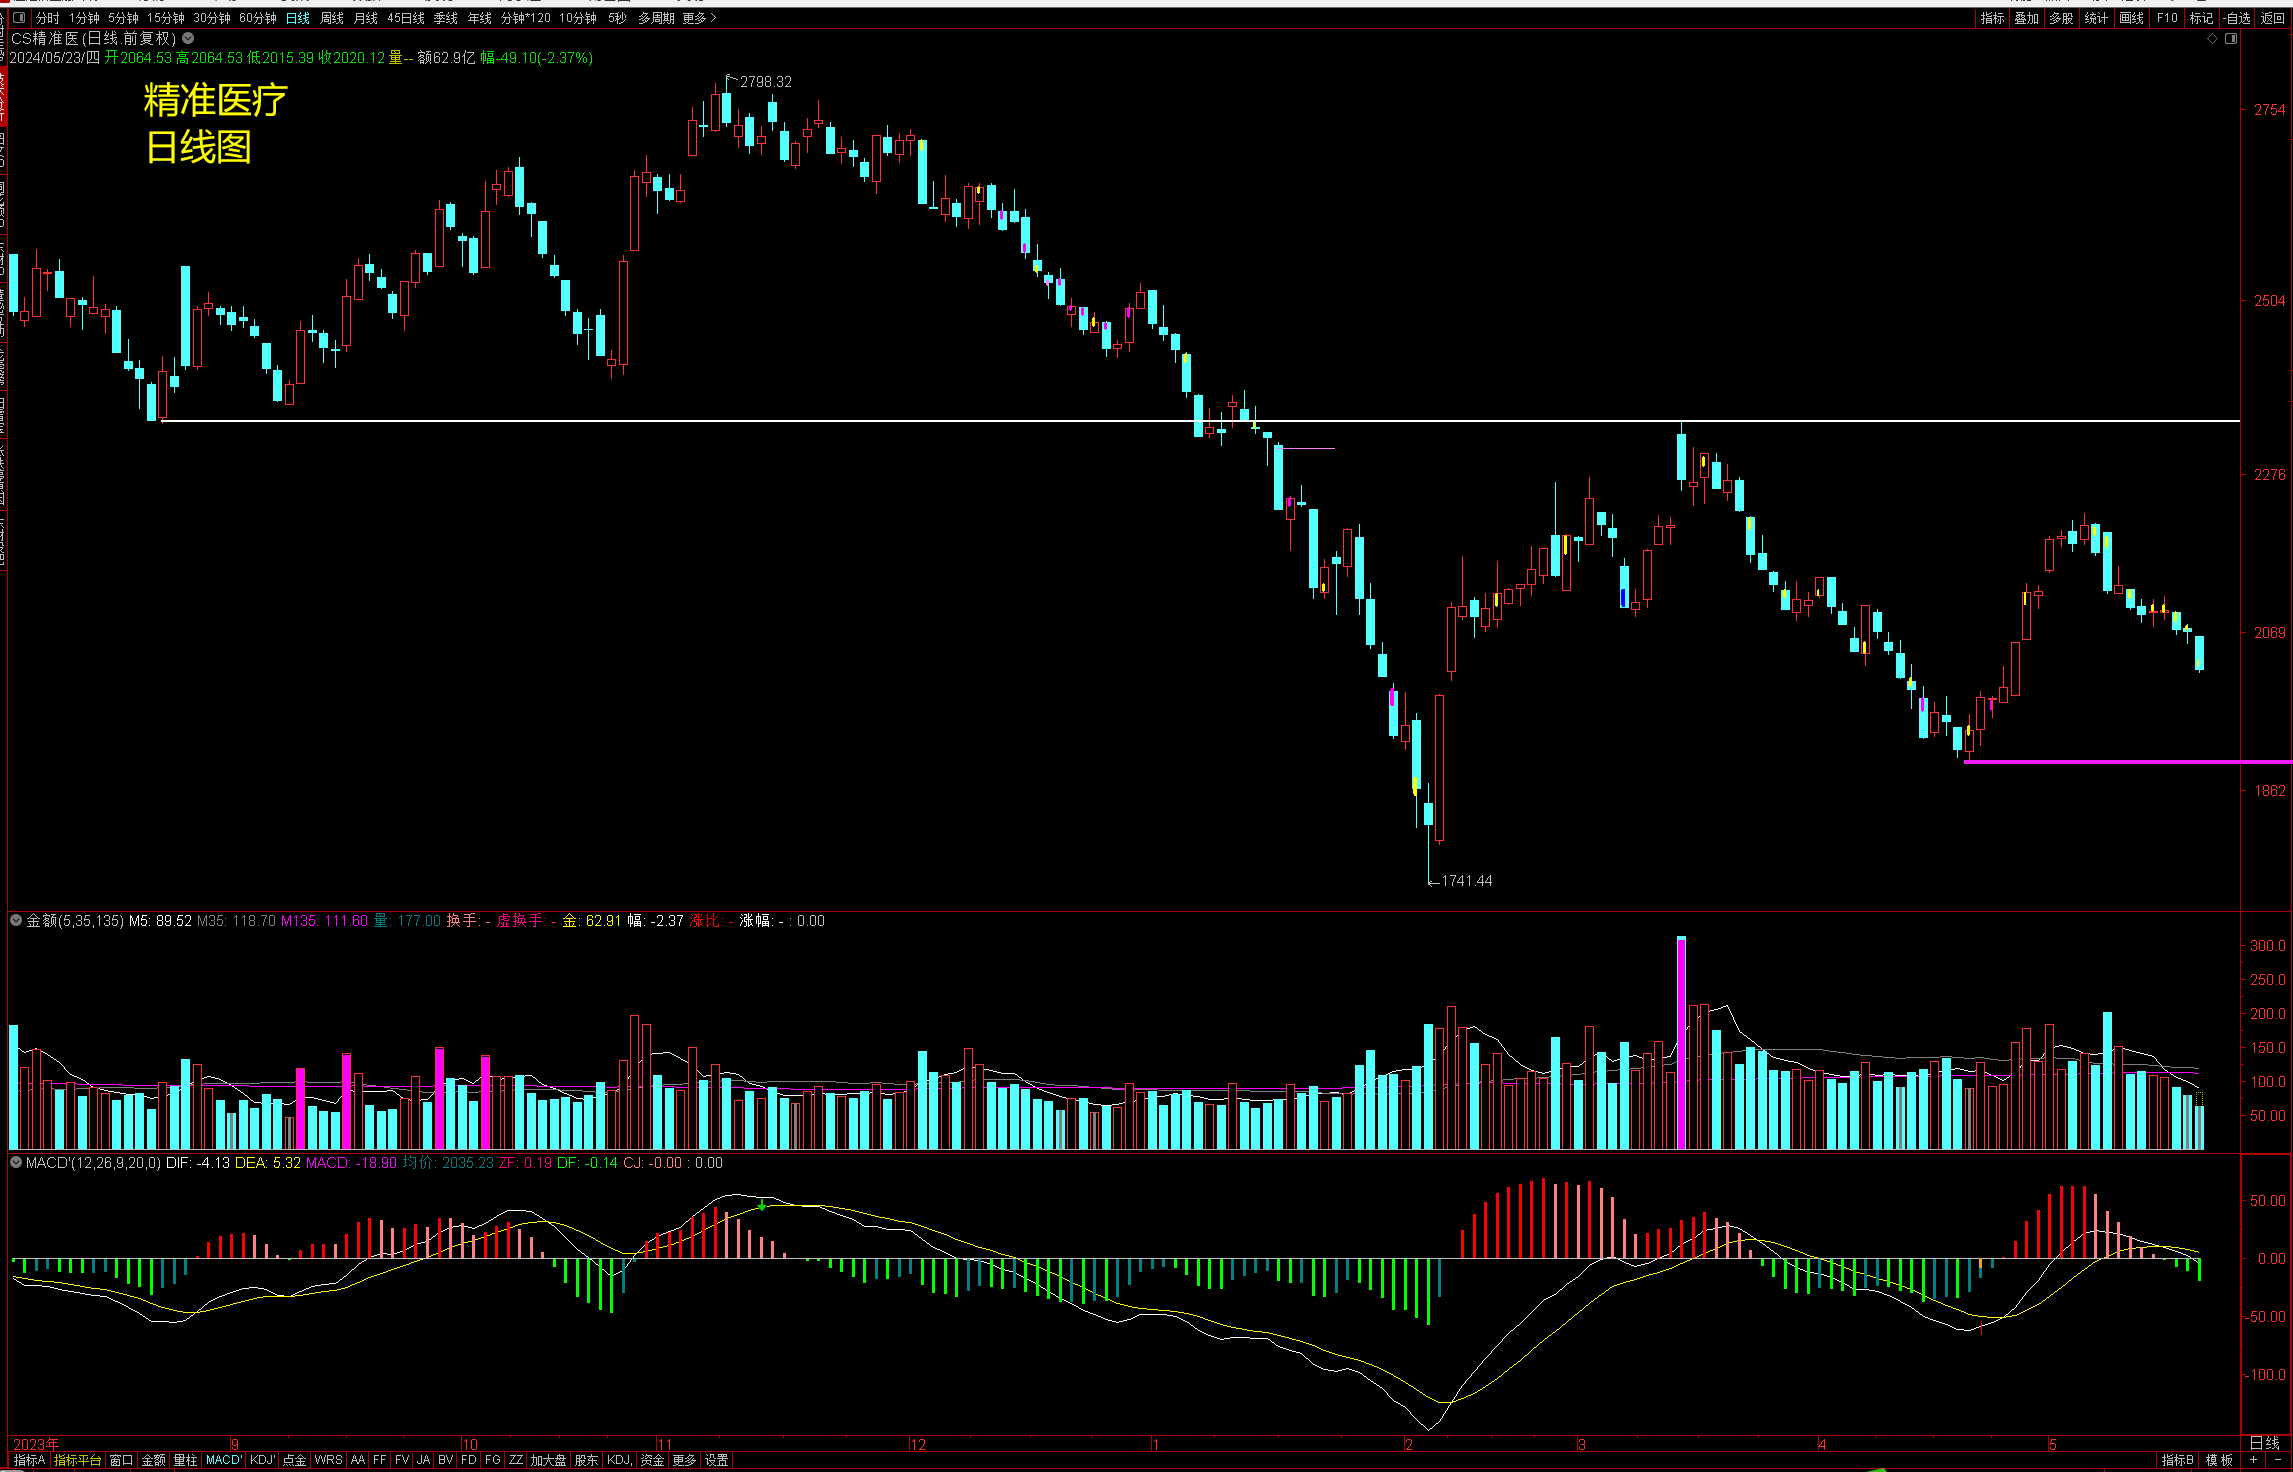Switch indicator to BV
The width and height of the screenshot is (2293, 1472).
click(x=445, y=1460)
